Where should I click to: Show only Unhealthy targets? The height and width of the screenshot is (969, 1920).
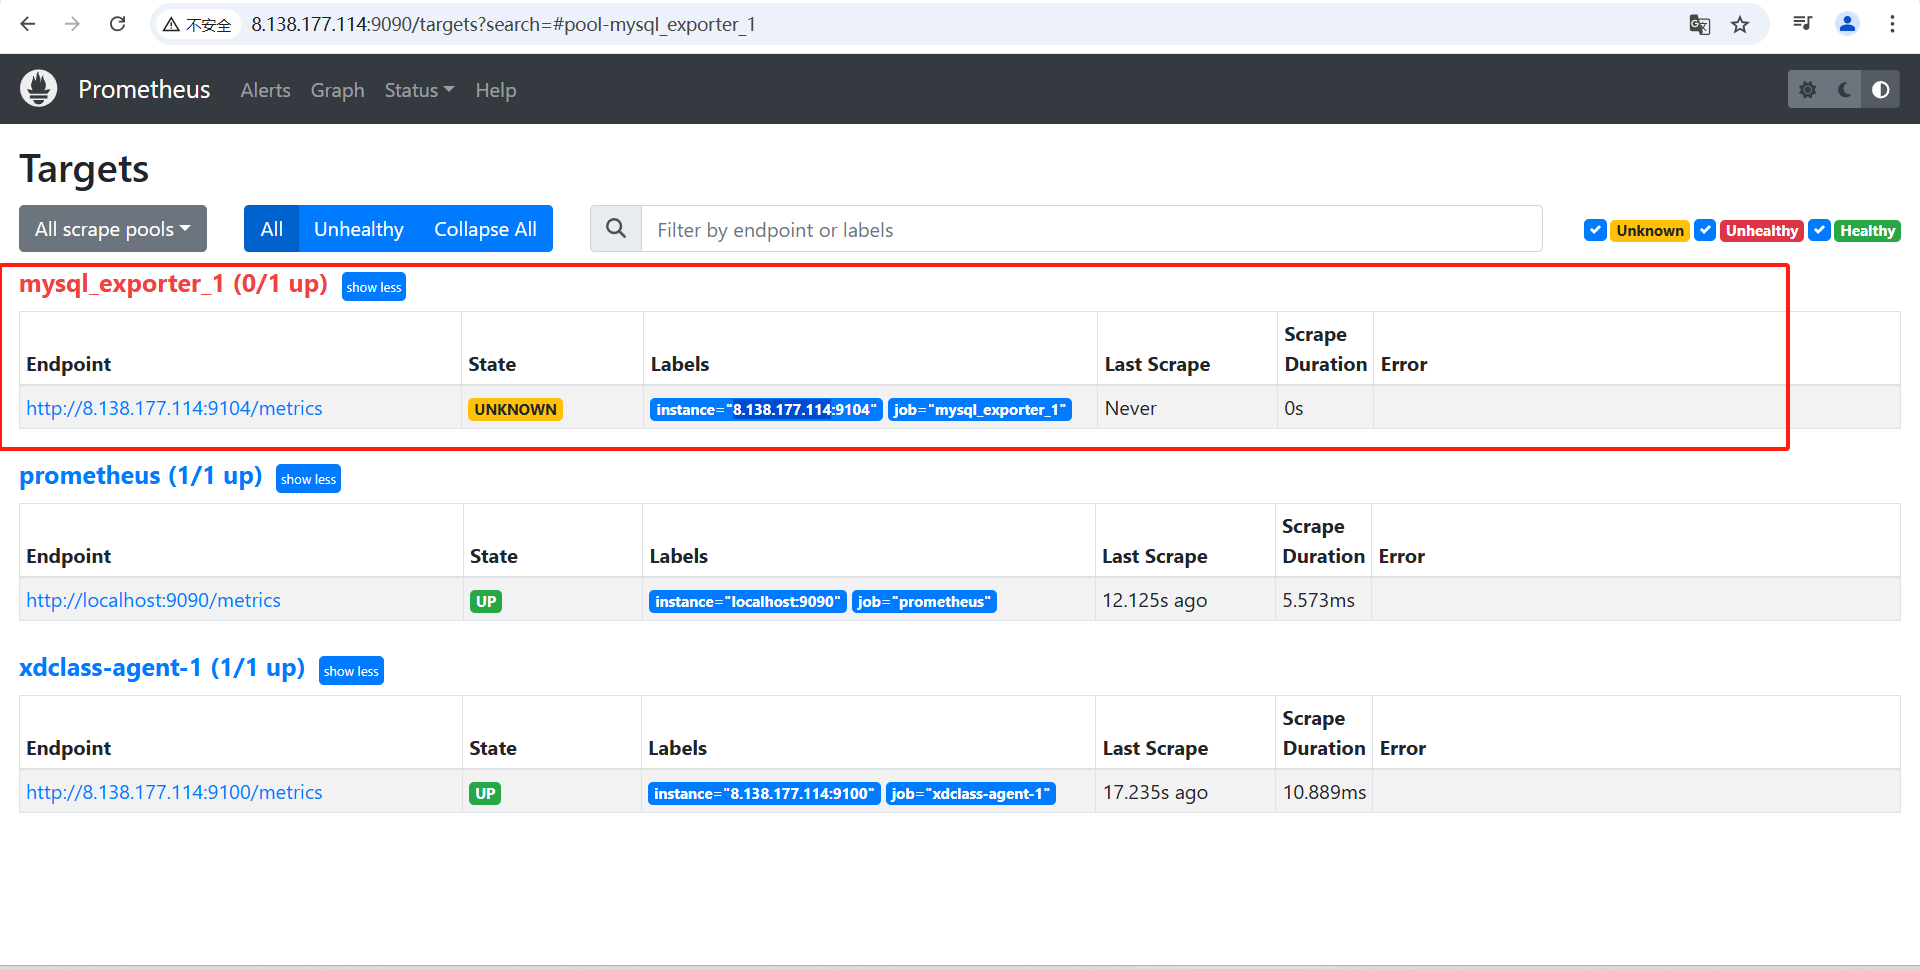coord(359,229)
